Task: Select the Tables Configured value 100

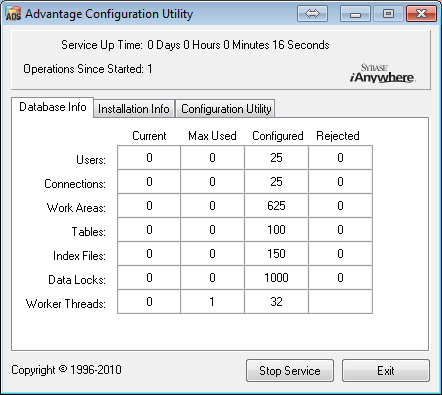Action: [x=276, y=230]
